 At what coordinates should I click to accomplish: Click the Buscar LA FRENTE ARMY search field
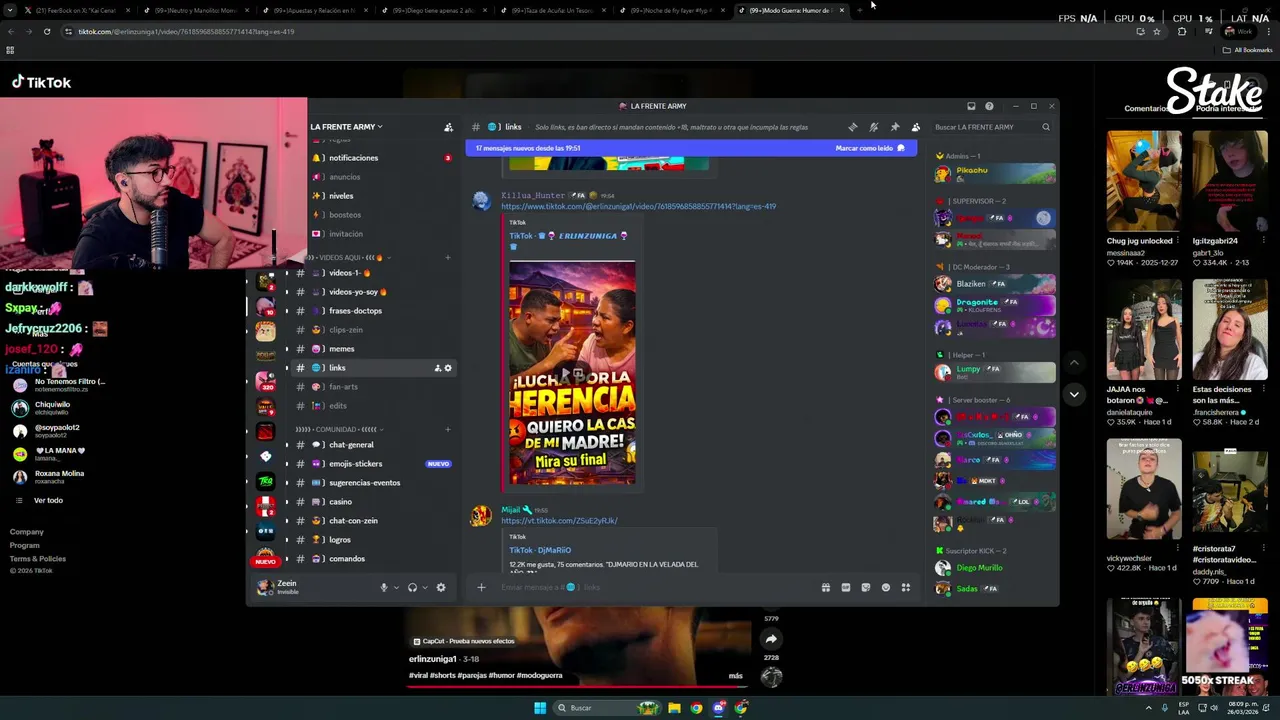[991, 127]
